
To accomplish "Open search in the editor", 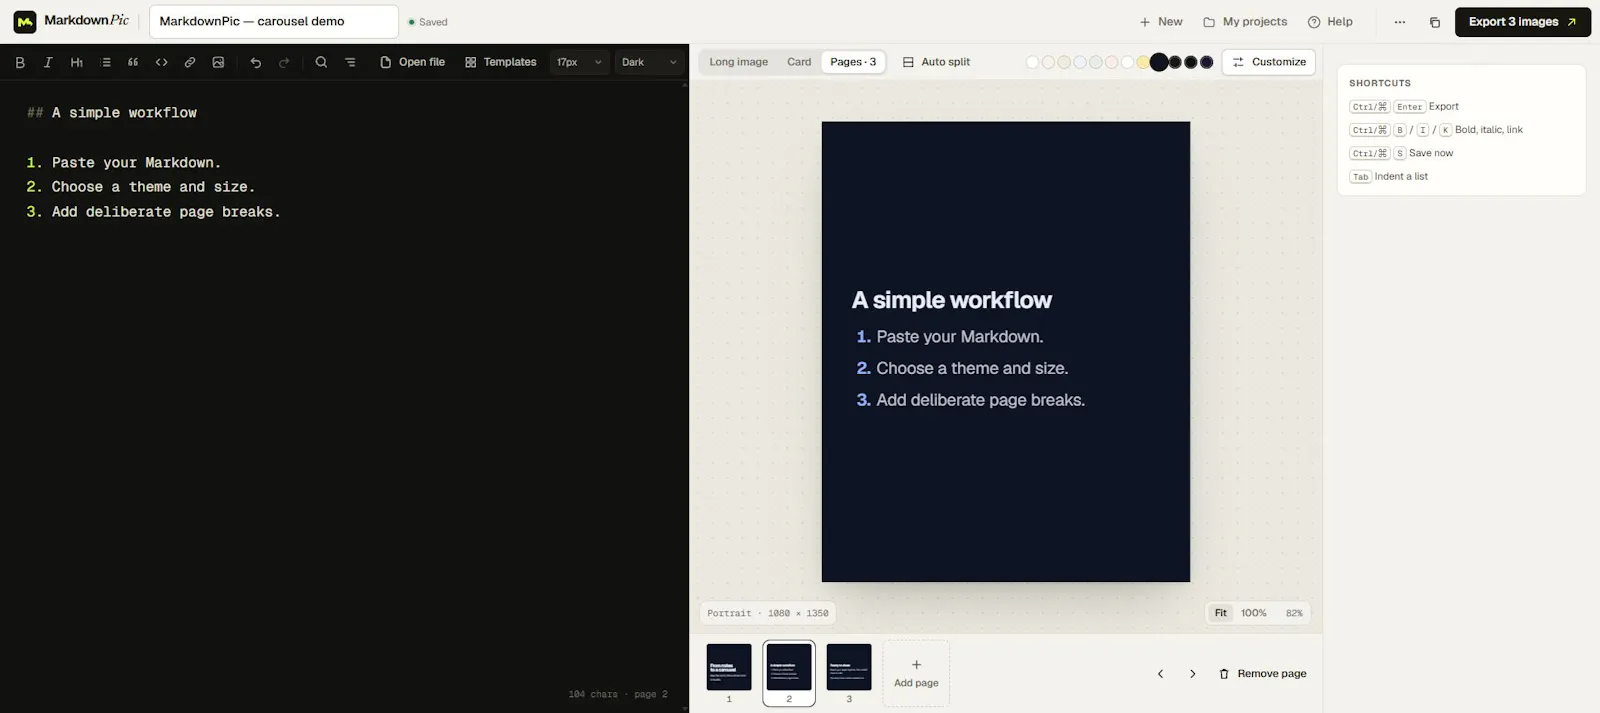I will [321, 62].
